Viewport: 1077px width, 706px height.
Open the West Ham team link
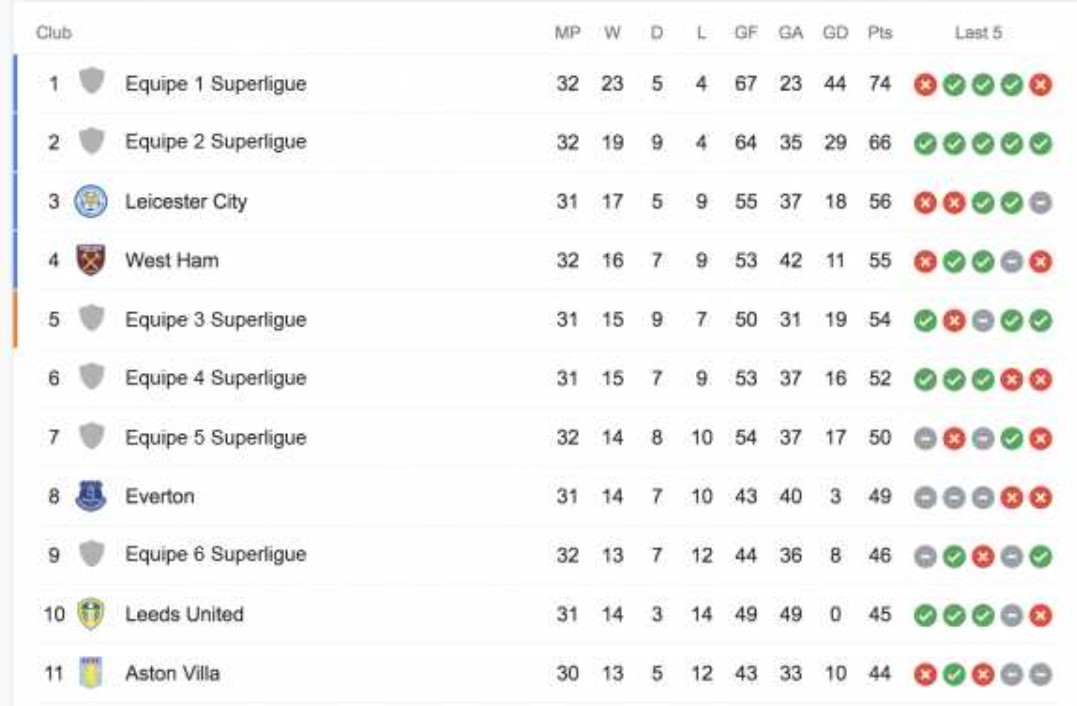pyautogui.click(x=172, y=260)
